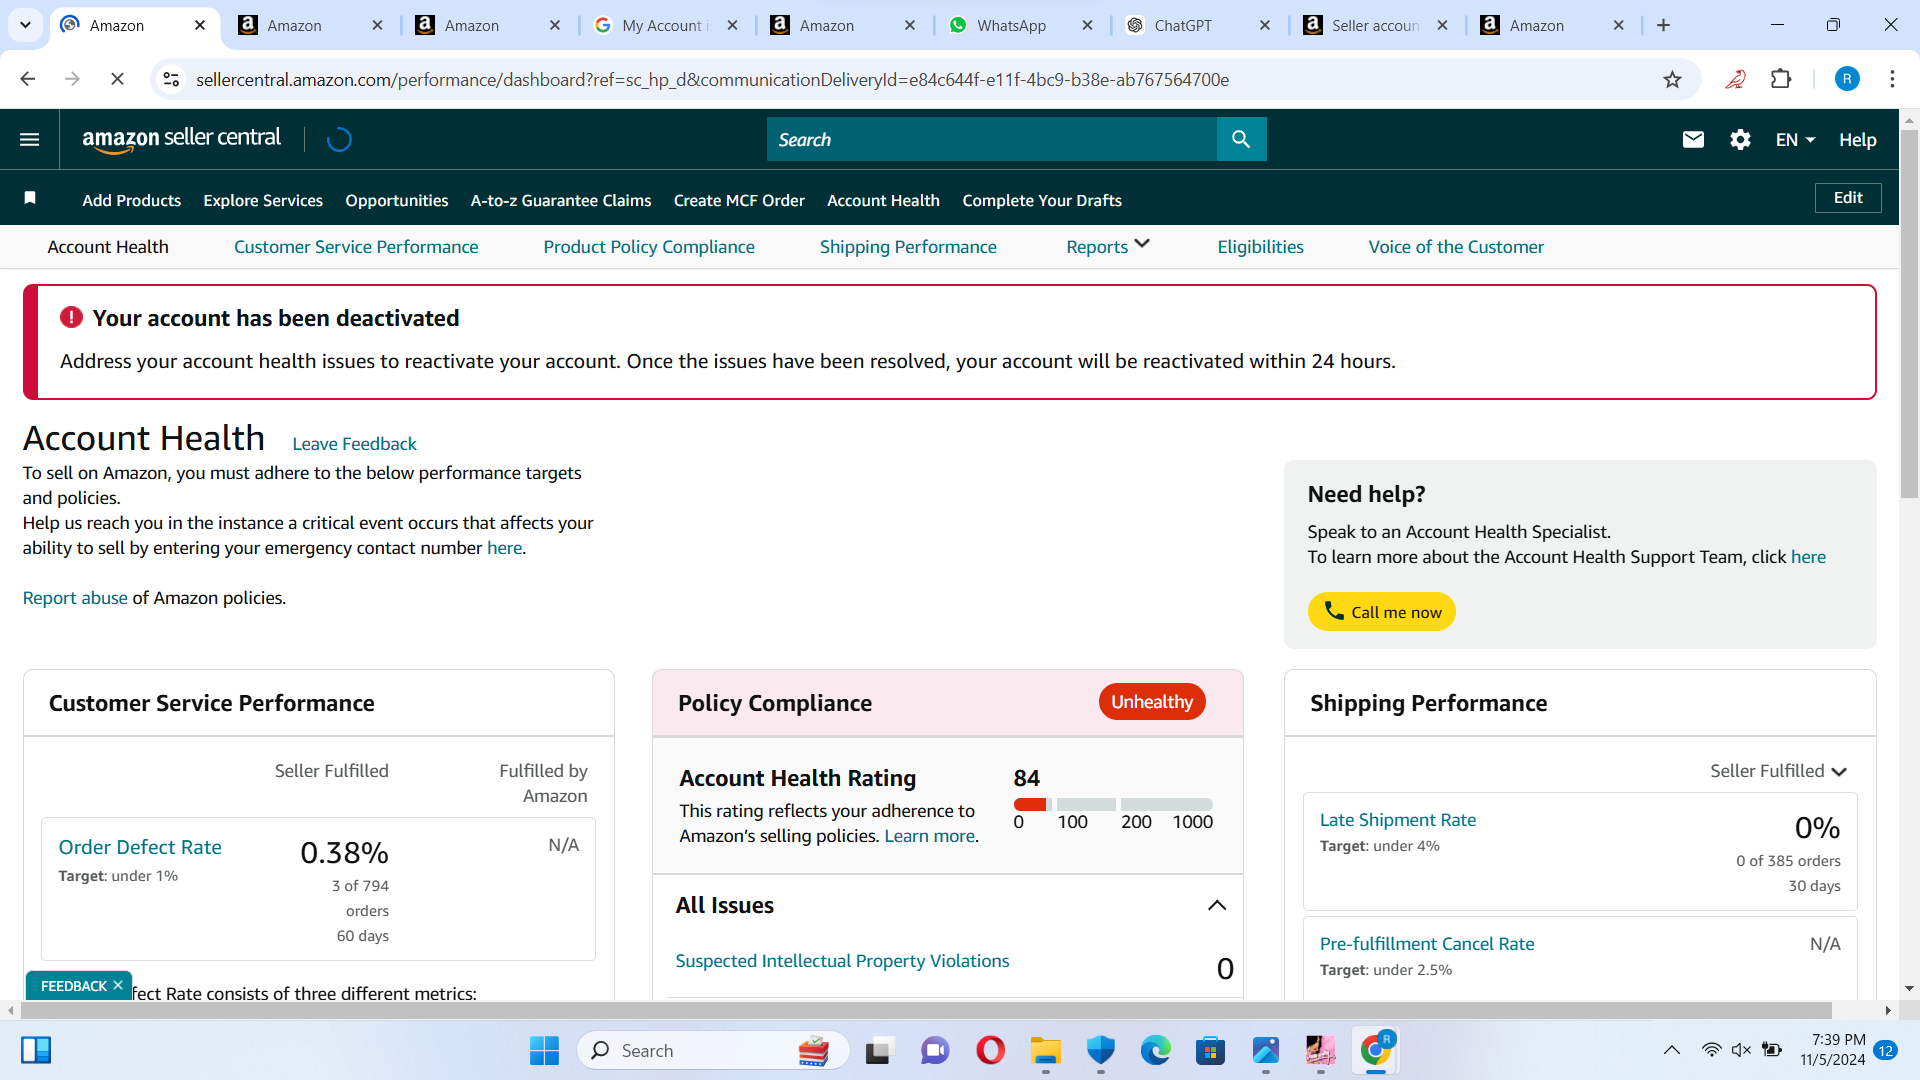Click the Account Health Rating bar
The image size is (1920, 1080).
1113,804
